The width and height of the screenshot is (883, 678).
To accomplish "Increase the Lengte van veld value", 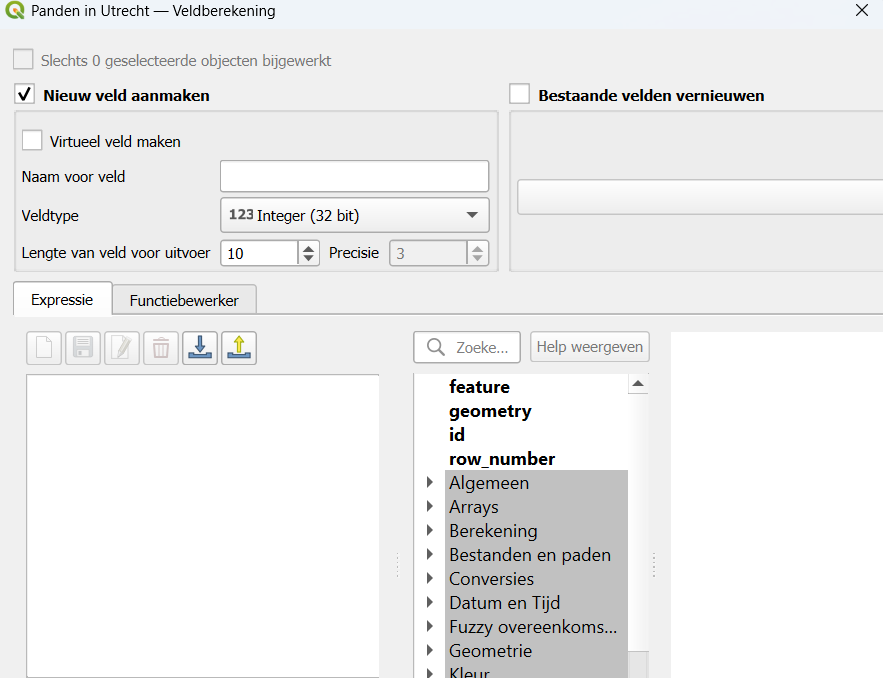I will [308, 247].
